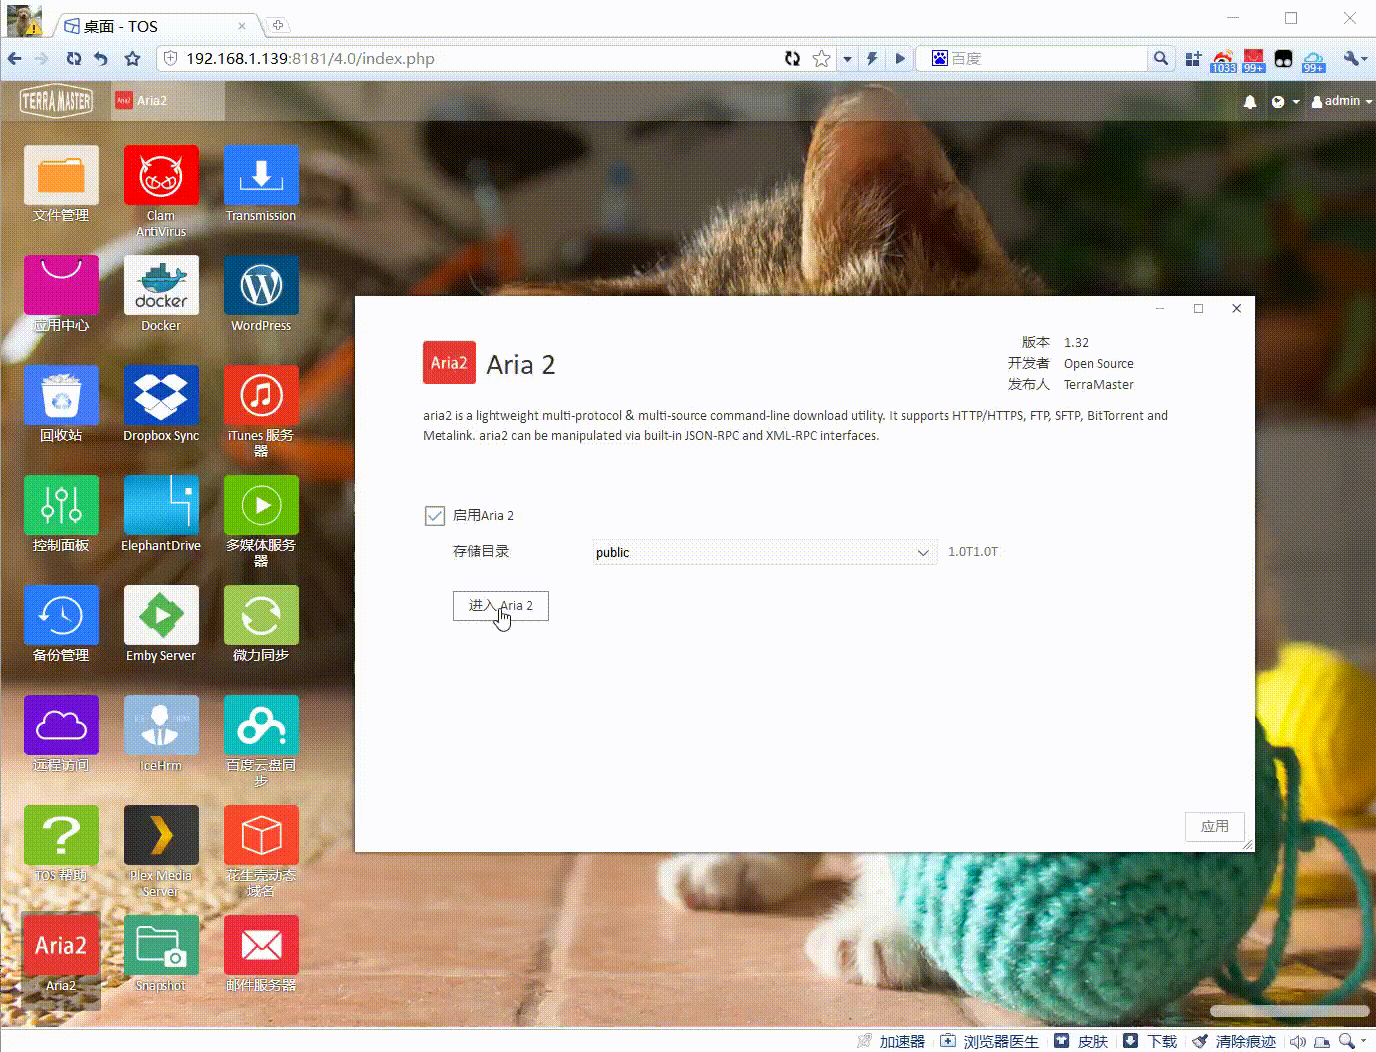Click the 进入 Aria 2 button
Image resolution: width=1376 pixels, height=1052 pixels.
pos(501,605)
